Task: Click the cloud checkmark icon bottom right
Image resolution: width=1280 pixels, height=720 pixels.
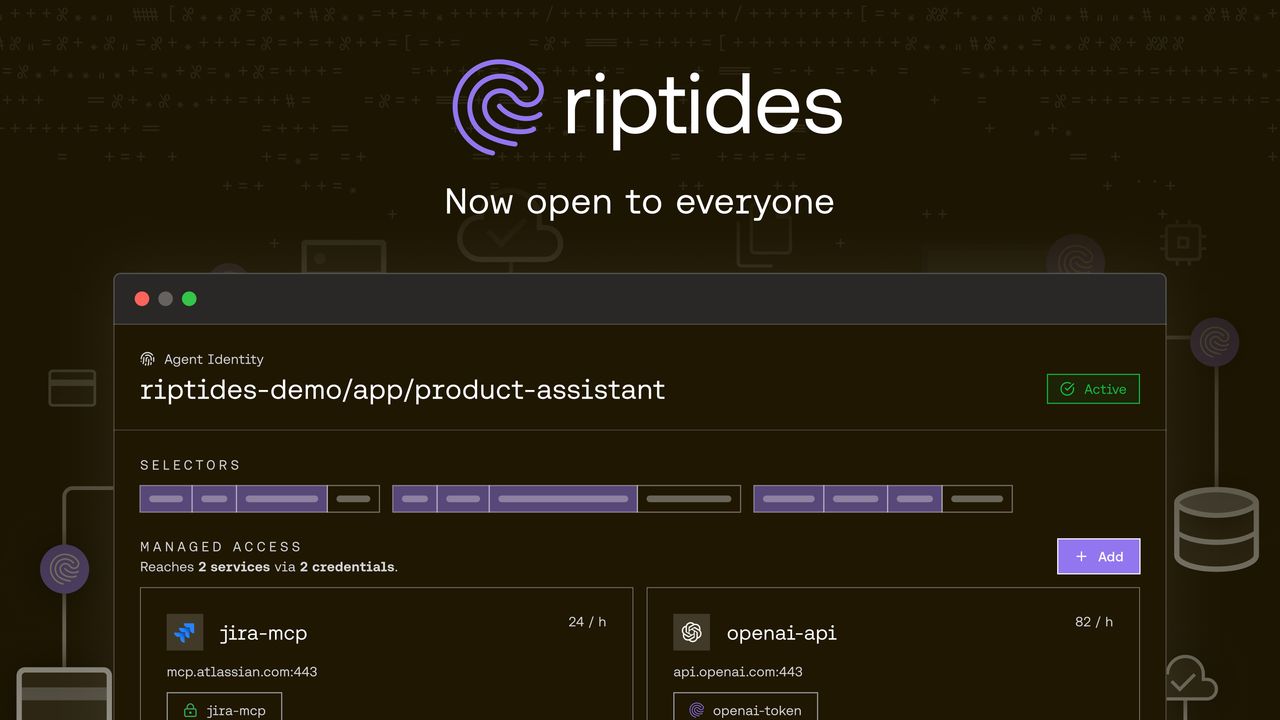Action: (1190, 679)
